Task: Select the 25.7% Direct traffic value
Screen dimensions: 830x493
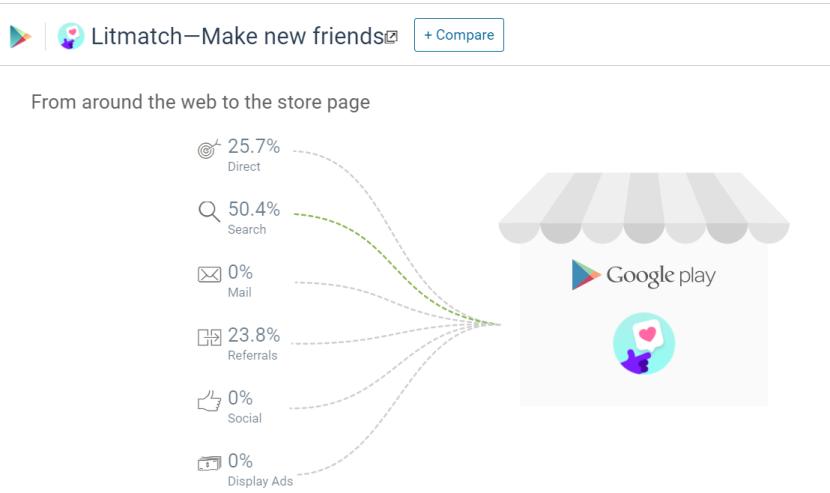Action: [x=254, y=147]
